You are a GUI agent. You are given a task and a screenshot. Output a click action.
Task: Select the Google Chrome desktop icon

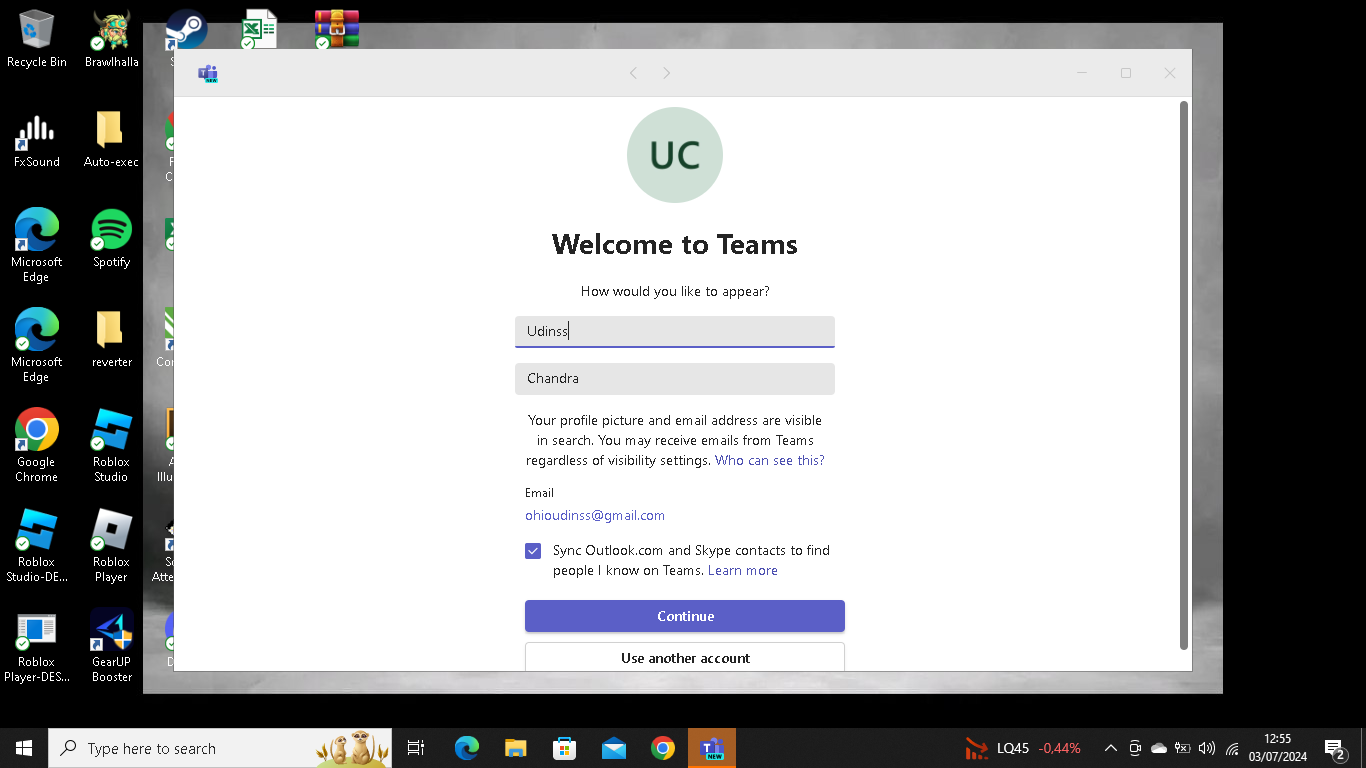pos(37,445)
